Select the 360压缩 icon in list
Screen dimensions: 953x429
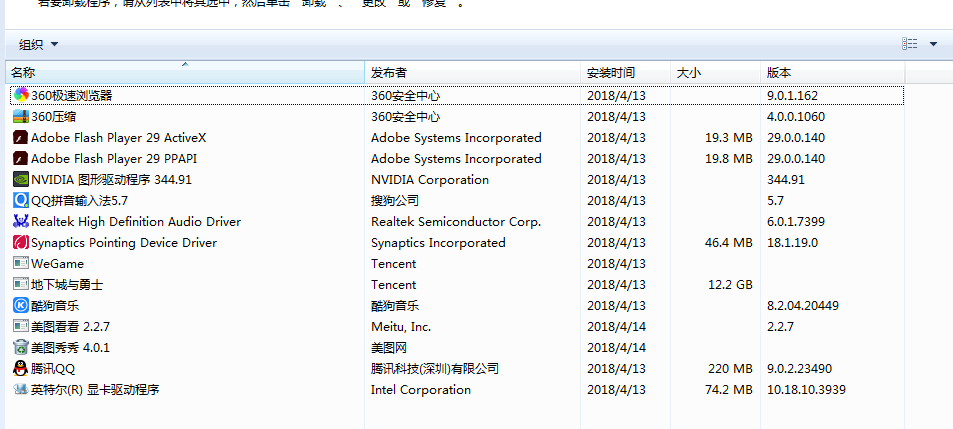pyautogui.click(x=21, y=117)
